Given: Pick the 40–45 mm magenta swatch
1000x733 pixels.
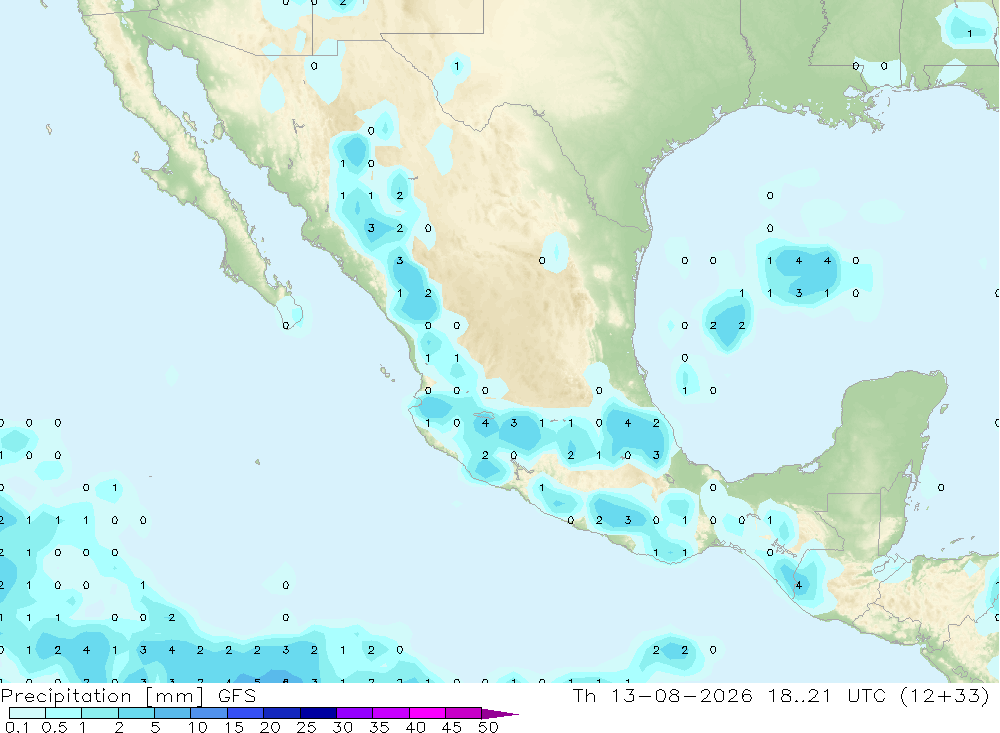Looking at the screenshot, I should tap(427, 713).
